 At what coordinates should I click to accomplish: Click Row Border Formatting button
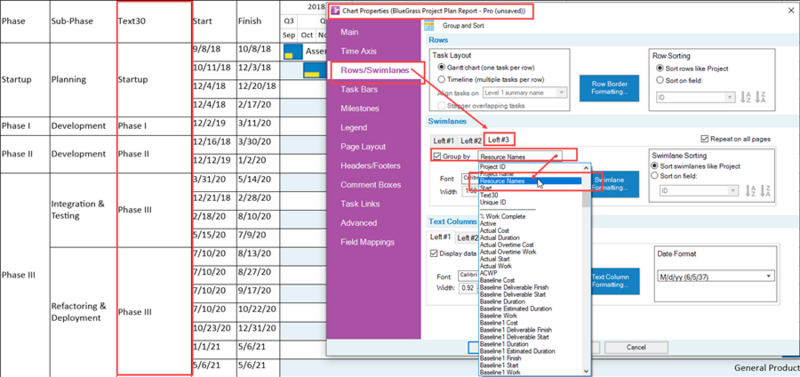pyautogui.click(x=609, y=88)
